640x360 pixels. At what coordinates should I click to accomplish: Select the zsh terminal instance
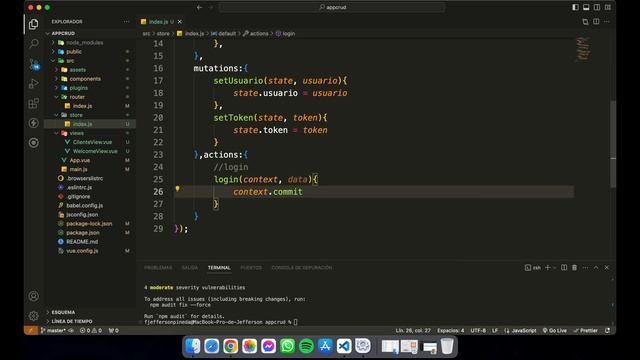pos(533,268)
